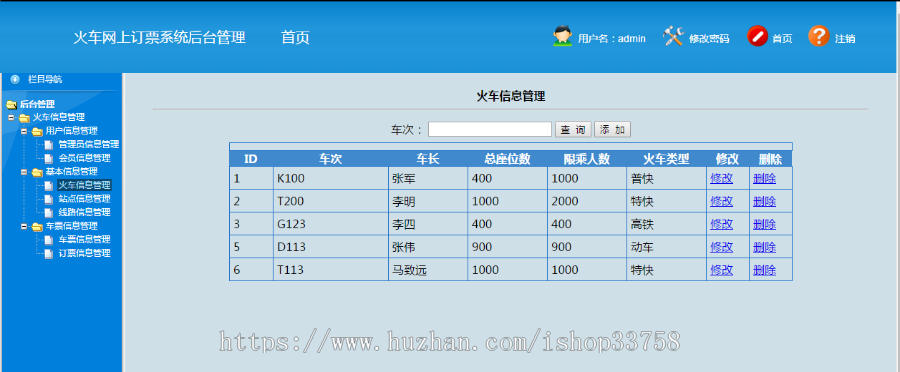Click the 马致远 conductor cell
This screenshot has height=372, width=900.
point(428,270)
